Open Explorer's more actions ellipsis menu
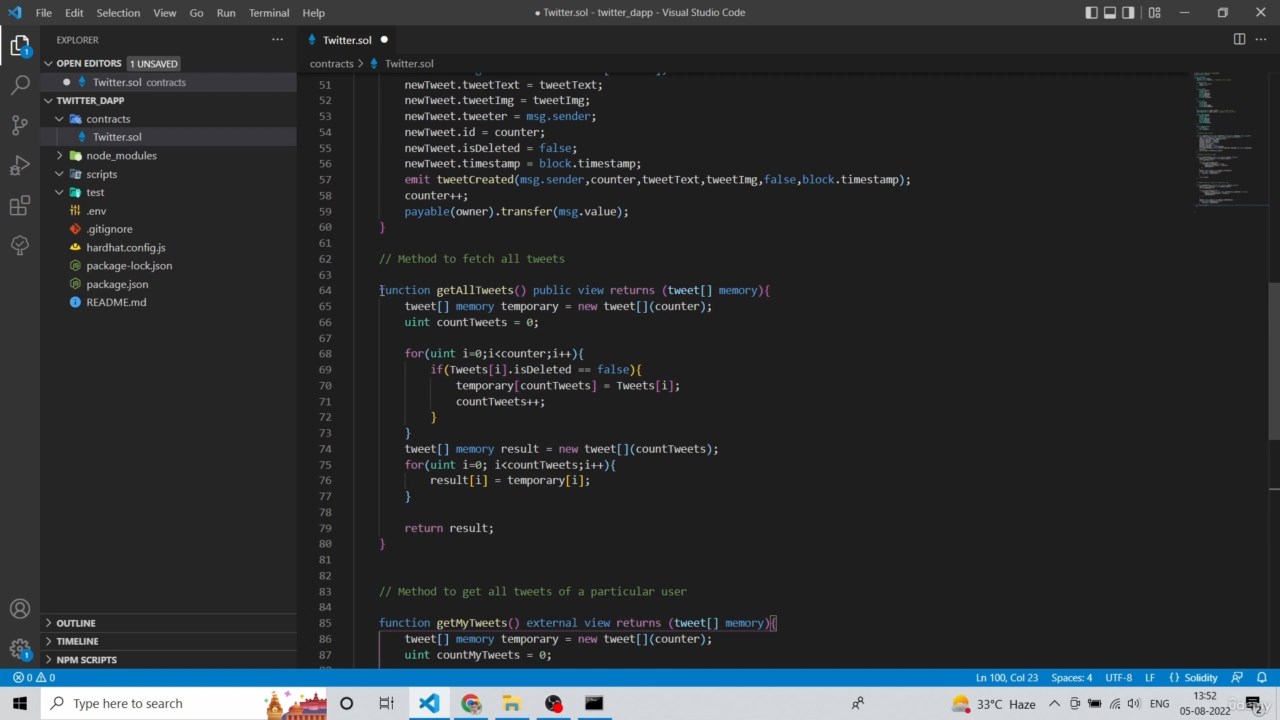This screenshot has width=1280, height=720. coord(278,40)
